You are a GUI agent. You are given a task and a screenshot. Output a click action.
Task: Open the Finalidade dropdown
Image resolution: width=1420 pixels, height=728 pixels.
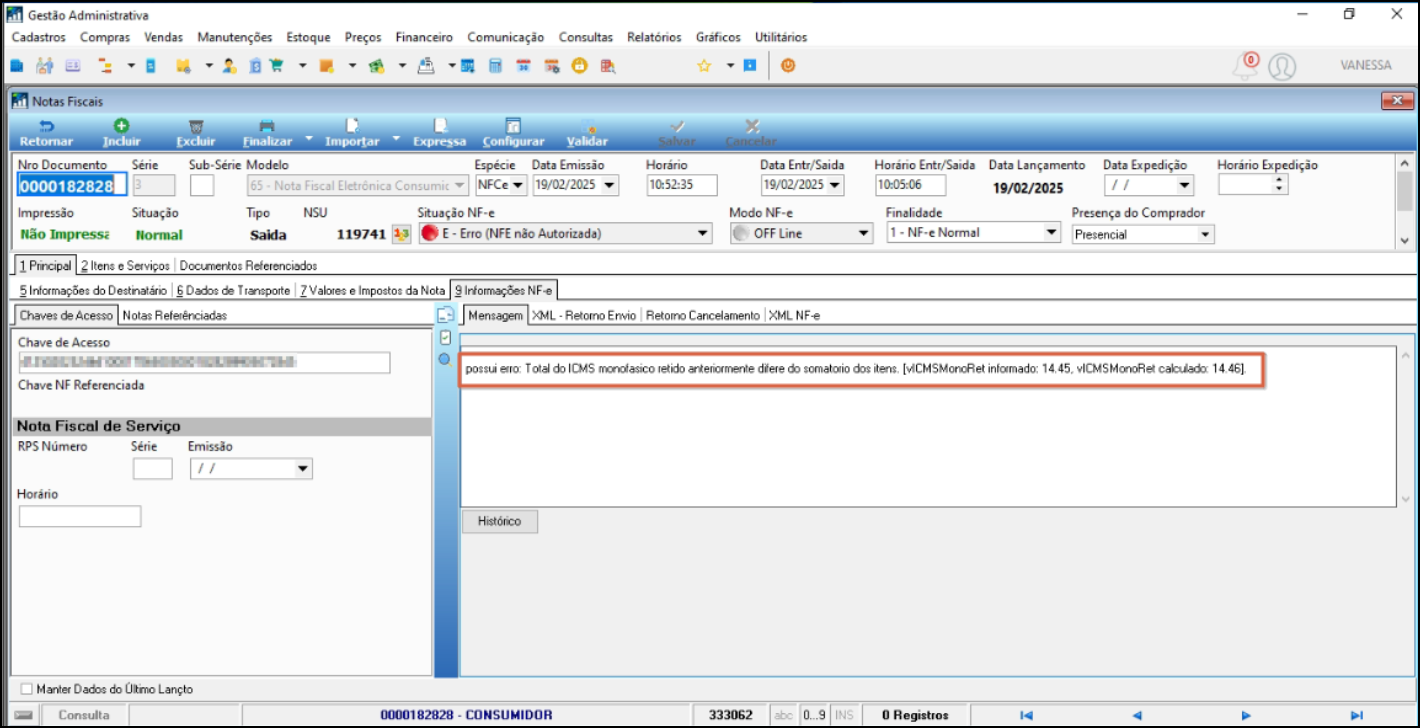(1051, 233)
